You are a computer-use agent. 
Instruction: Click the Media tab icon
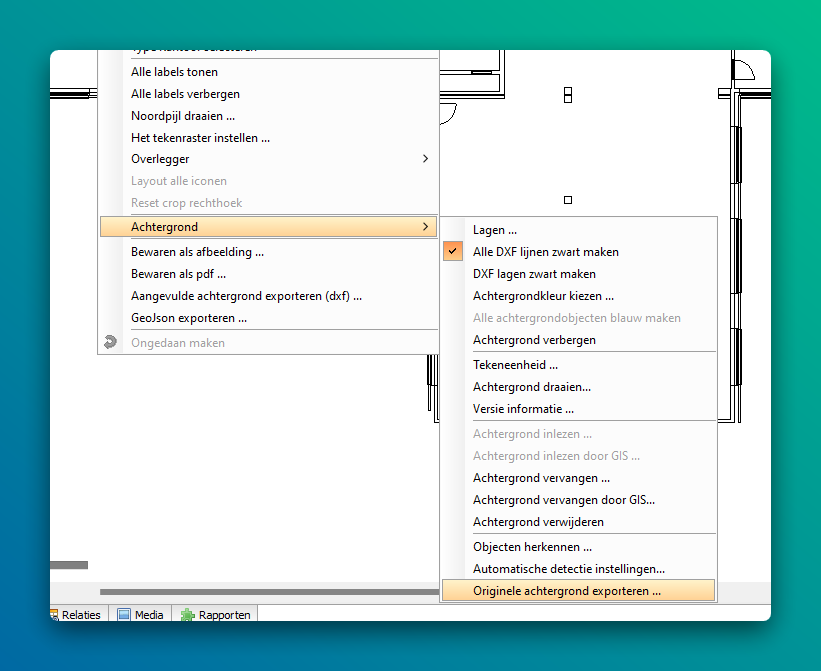[x=124, y=615]
